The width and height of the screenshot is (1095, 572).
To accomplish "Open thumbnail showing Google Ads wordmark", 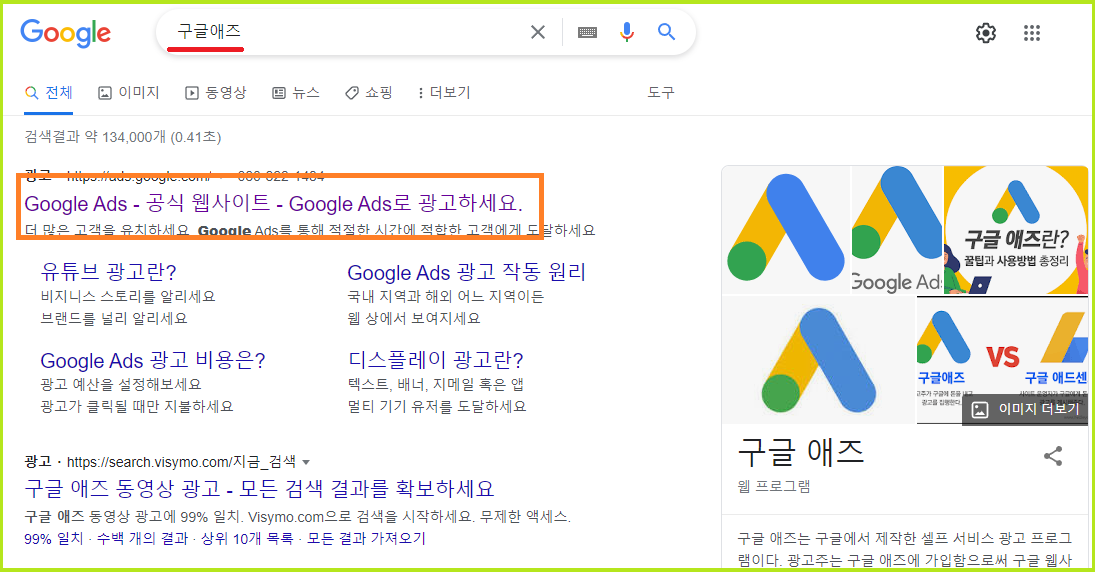I will 897,230.
